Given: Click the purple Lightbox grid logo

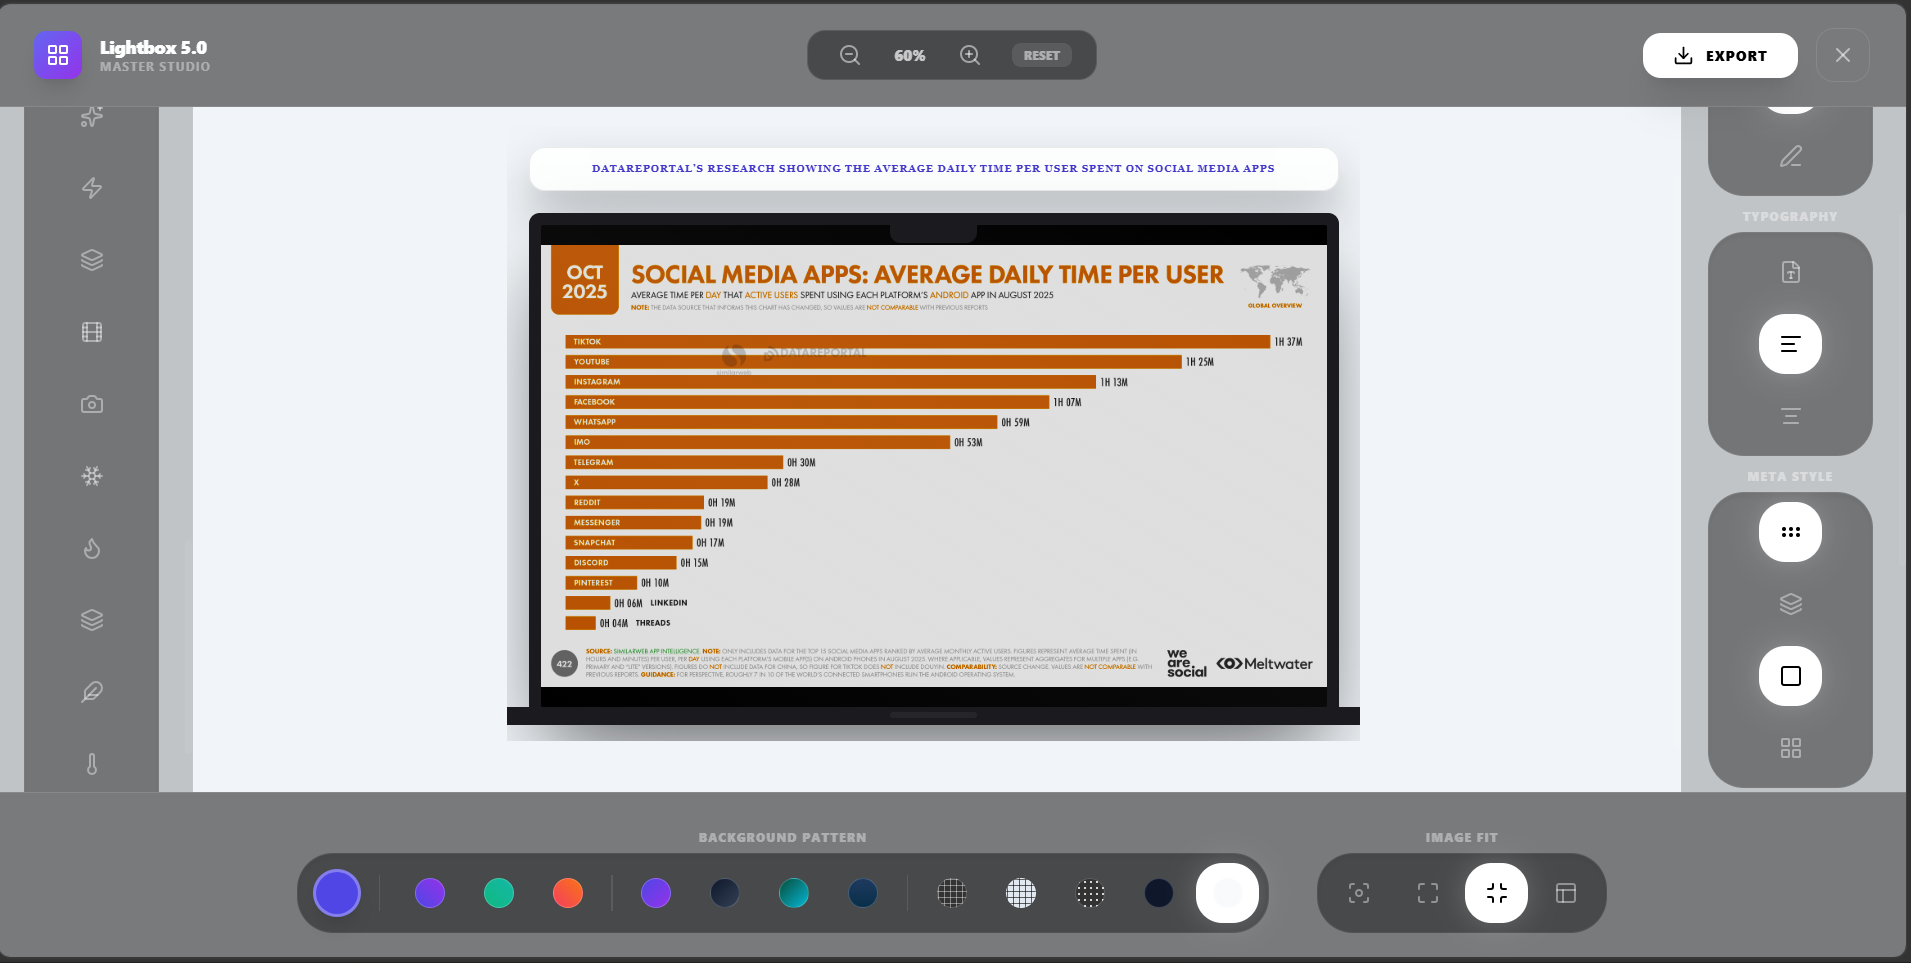Looking at the screenshot, I should pos(58,55).
